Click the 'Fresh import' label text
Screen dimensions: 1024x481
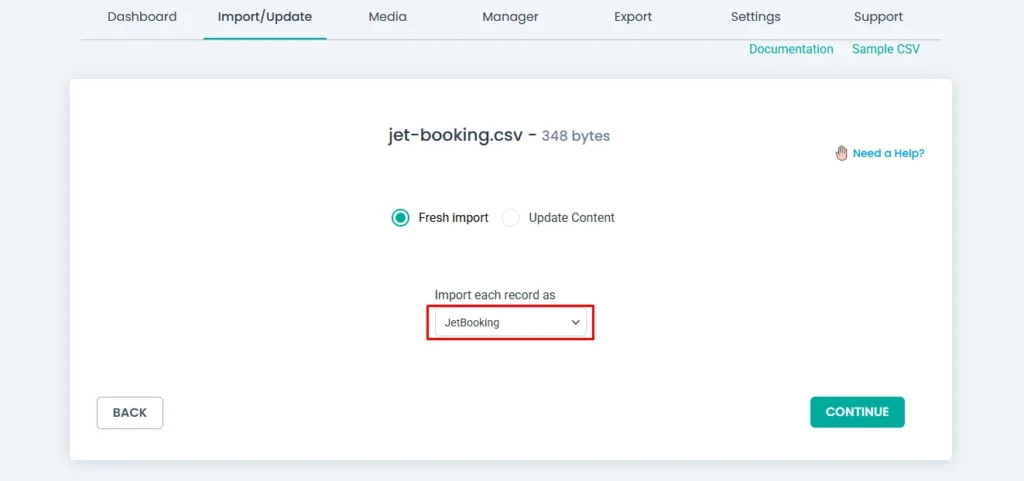[453, 218]
